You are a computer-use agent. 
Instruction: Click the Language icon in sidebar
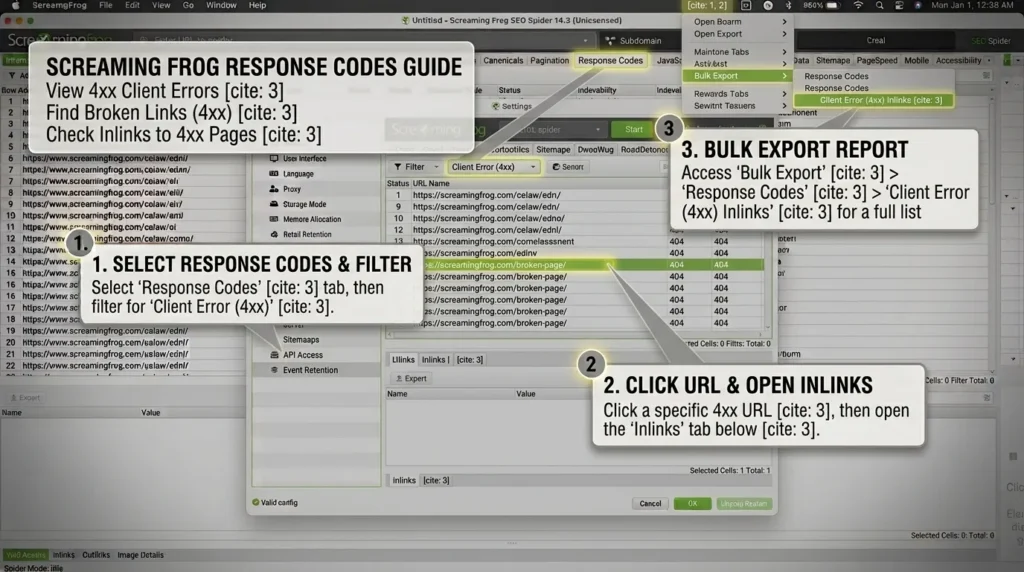pos(274,174)
